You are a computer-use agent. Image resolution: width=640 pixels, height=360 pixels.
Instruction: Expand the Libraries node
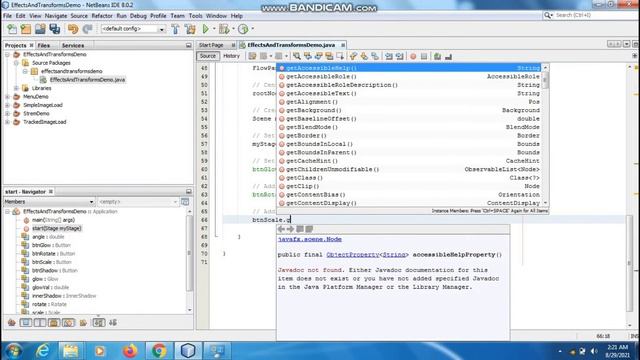(16, 88)
